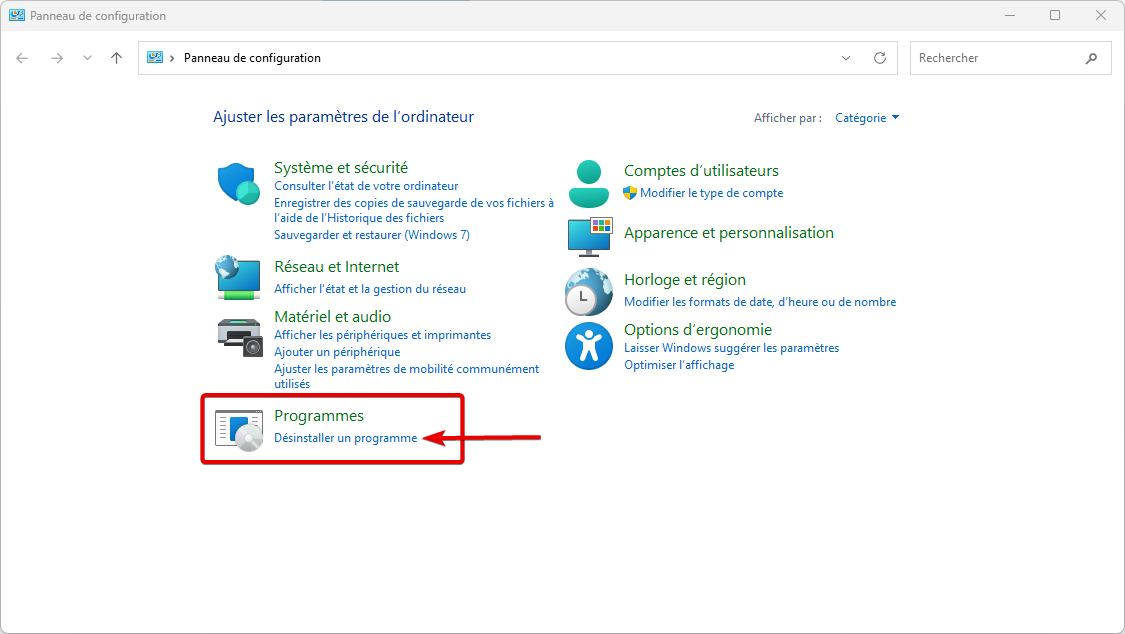
Task: Click the search magnifier icon
Action: tap(1091, 58)
